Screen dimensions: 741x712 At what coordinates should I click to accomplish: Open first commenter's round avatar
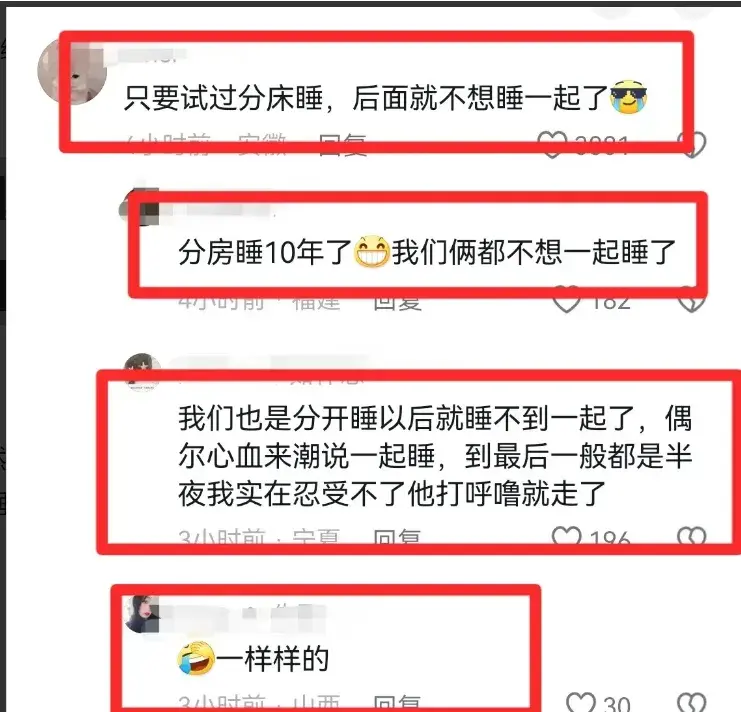click(71, 70)
